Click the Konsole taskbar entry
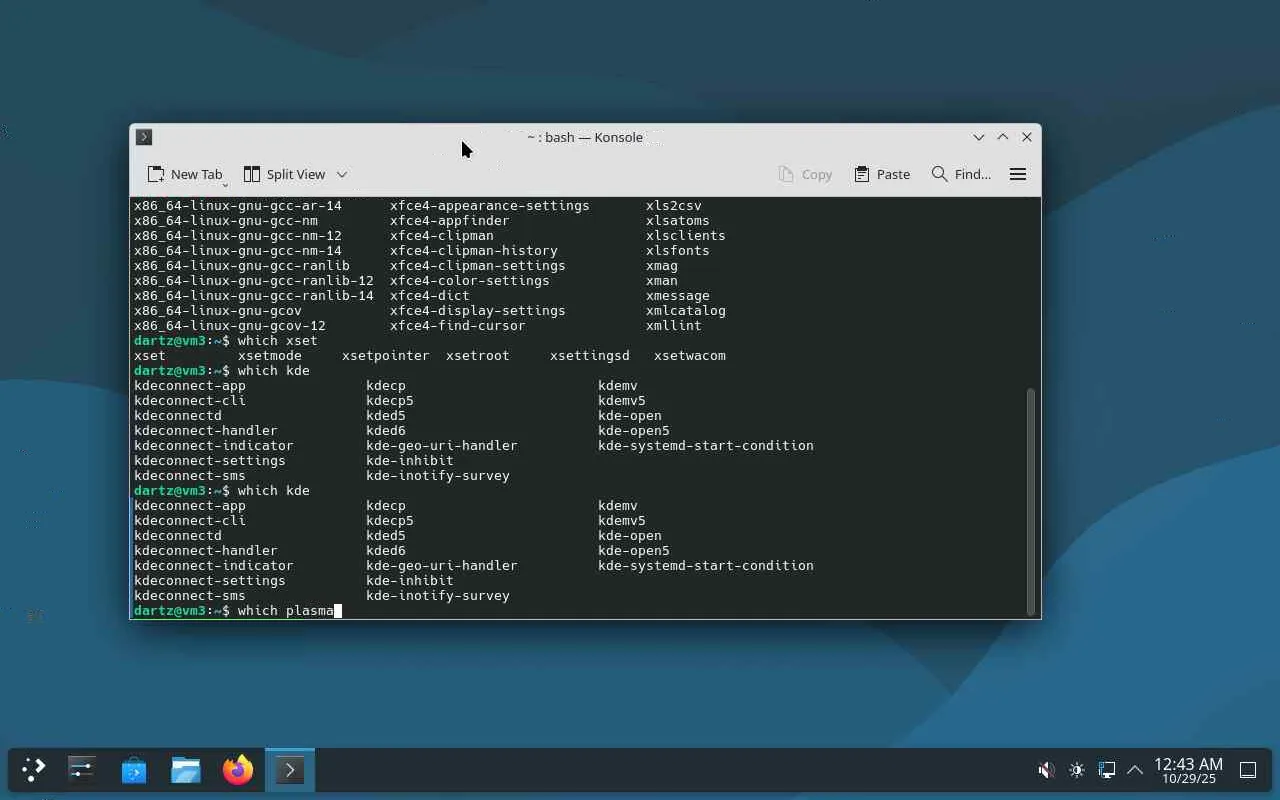The height and width of the screenshot is (800, 1280). pos(290,769)
